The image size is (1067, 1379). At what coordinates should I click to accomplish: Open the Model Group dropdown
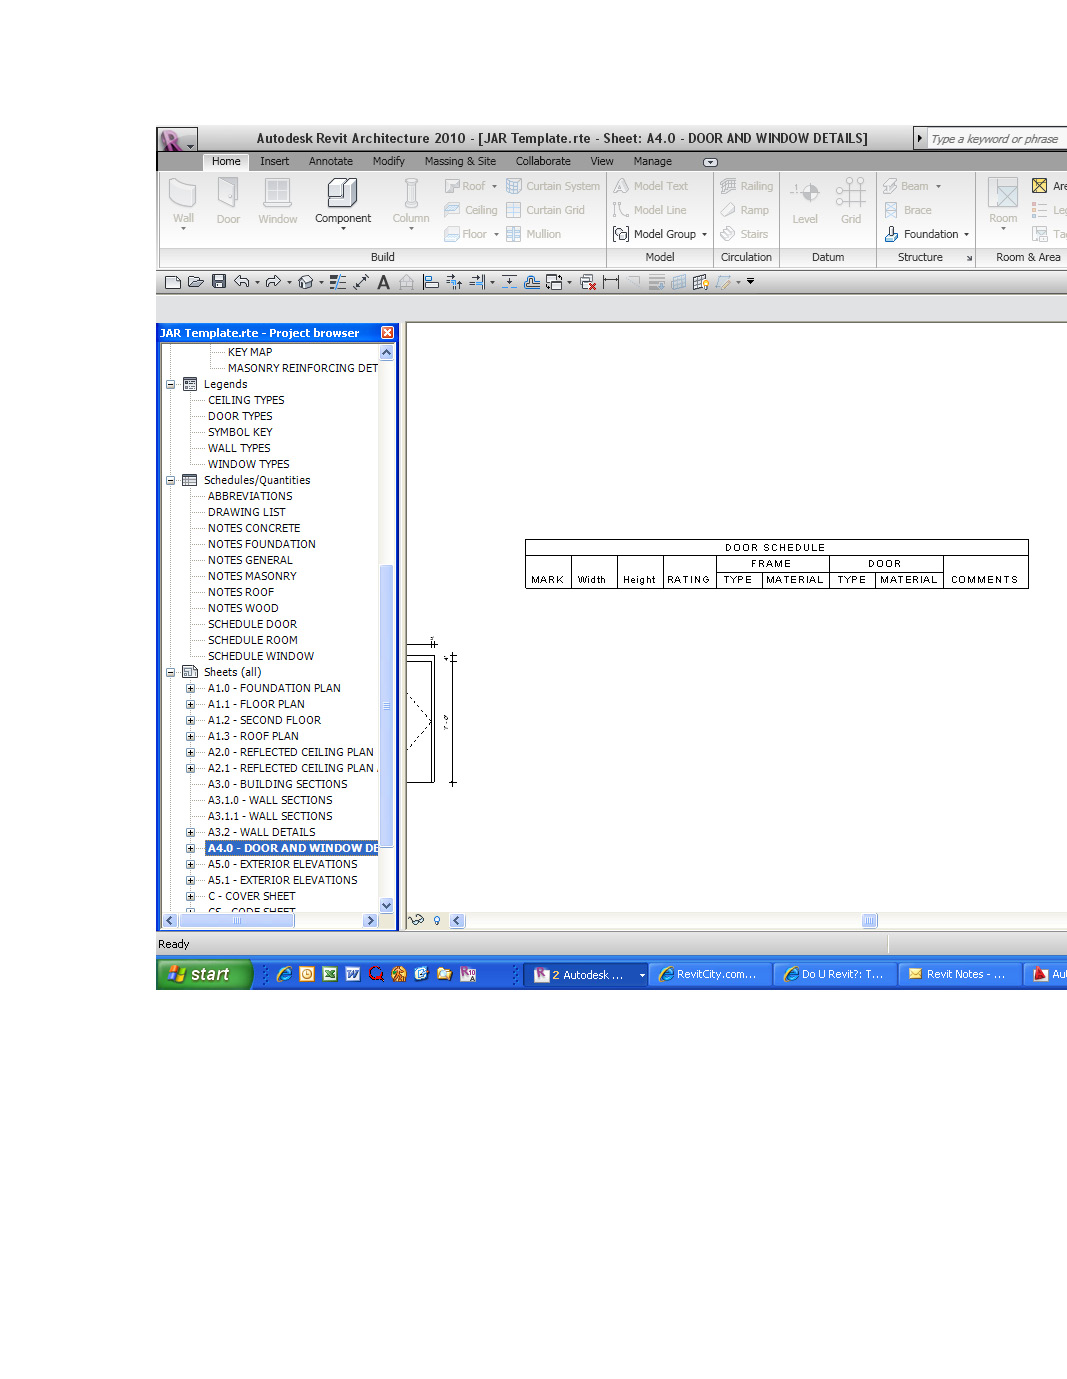tap(704, 234)
